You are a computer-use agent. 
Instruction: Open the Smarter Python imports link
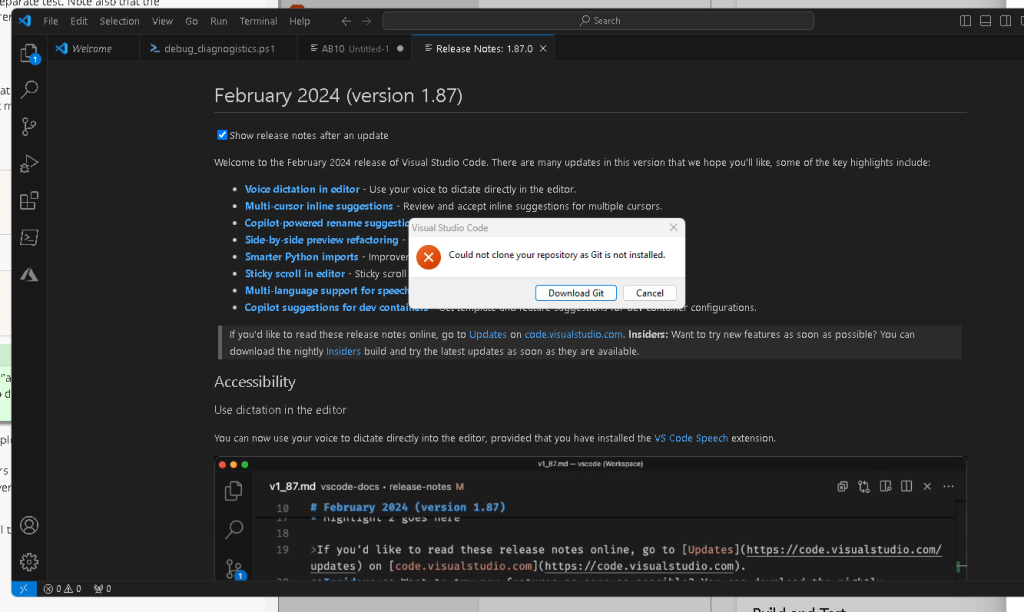coord(301,257)
